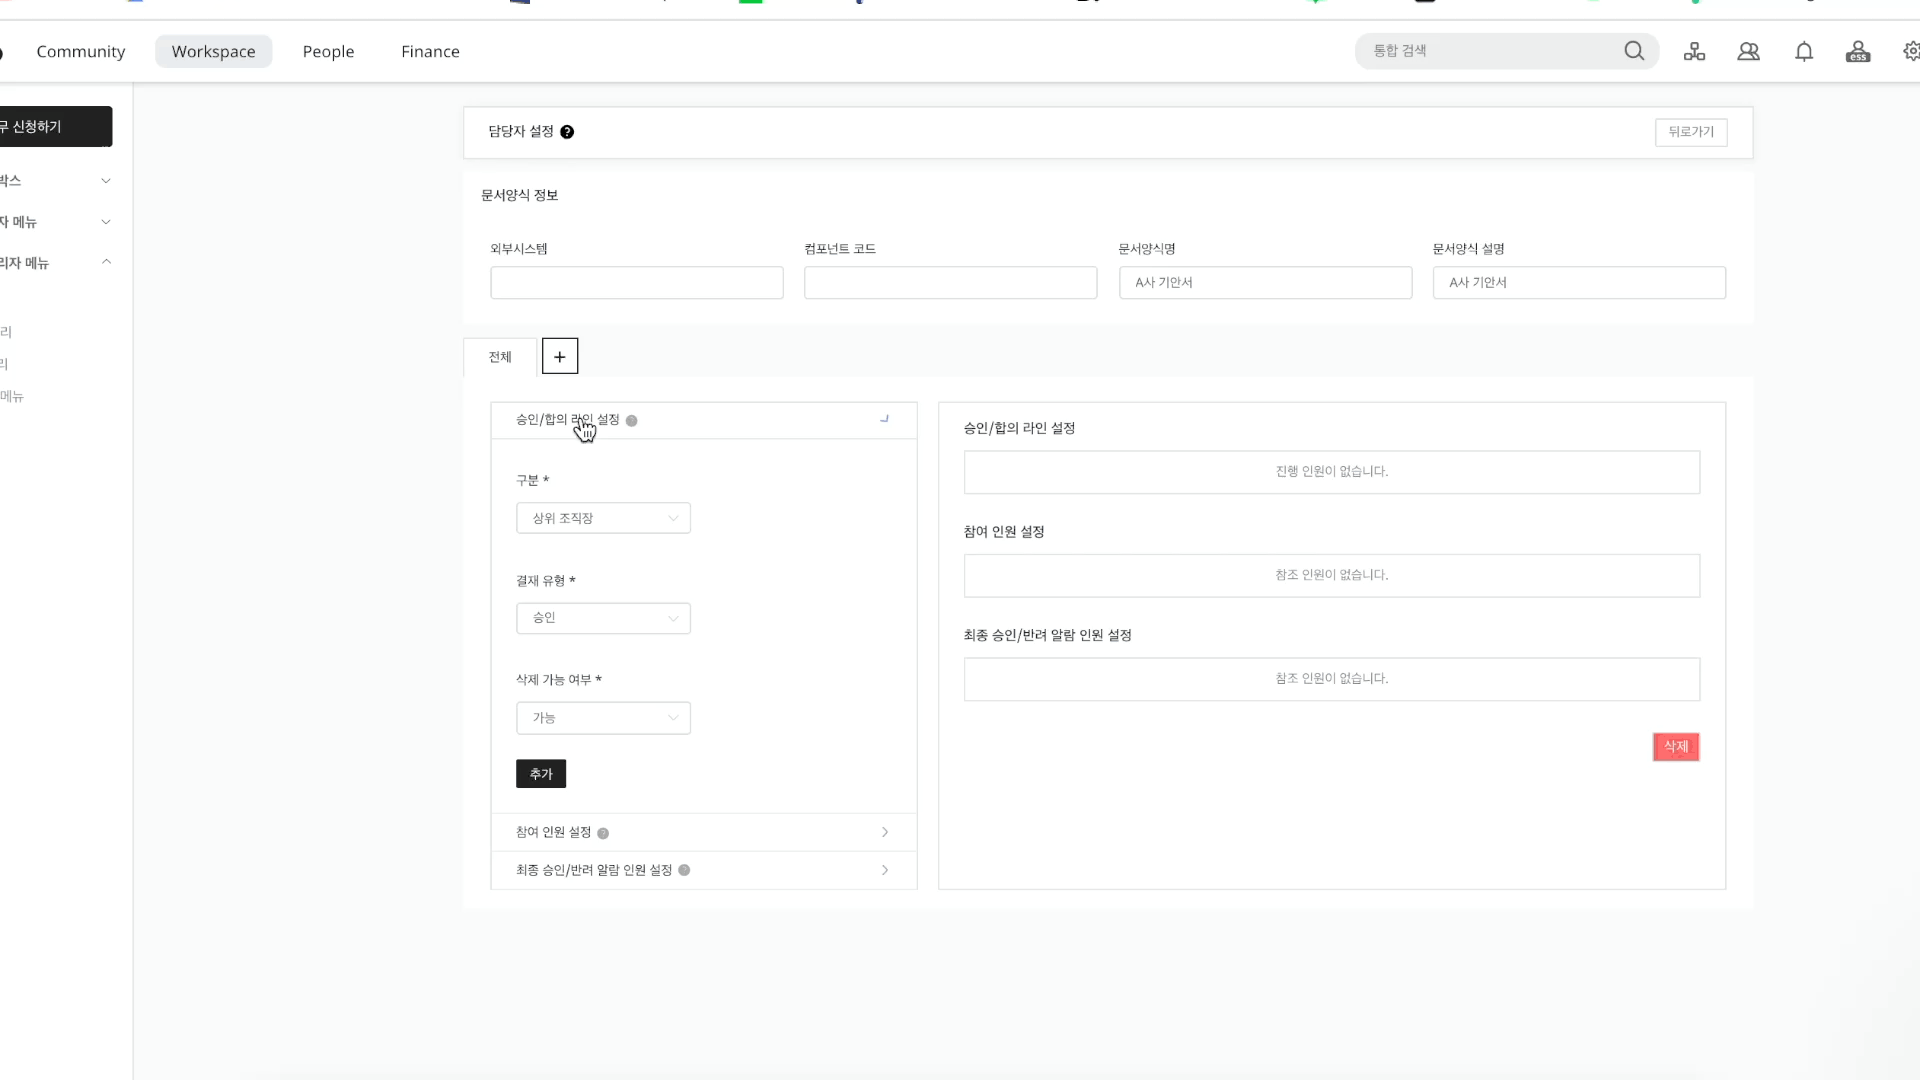The width and height of the screenshot is (1920, 1080).
Task: Click the 뒤로가기 button
Action: click(x=1691, y=132)
